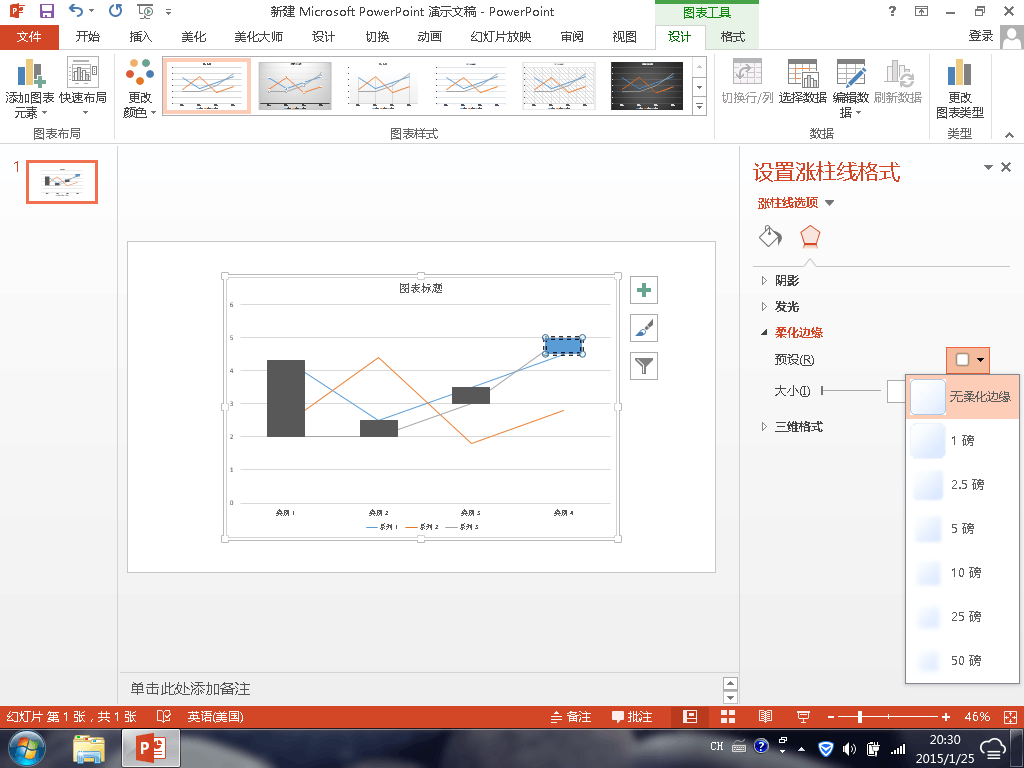Switch to Normal view in status bar

click(x=690, y=716)
